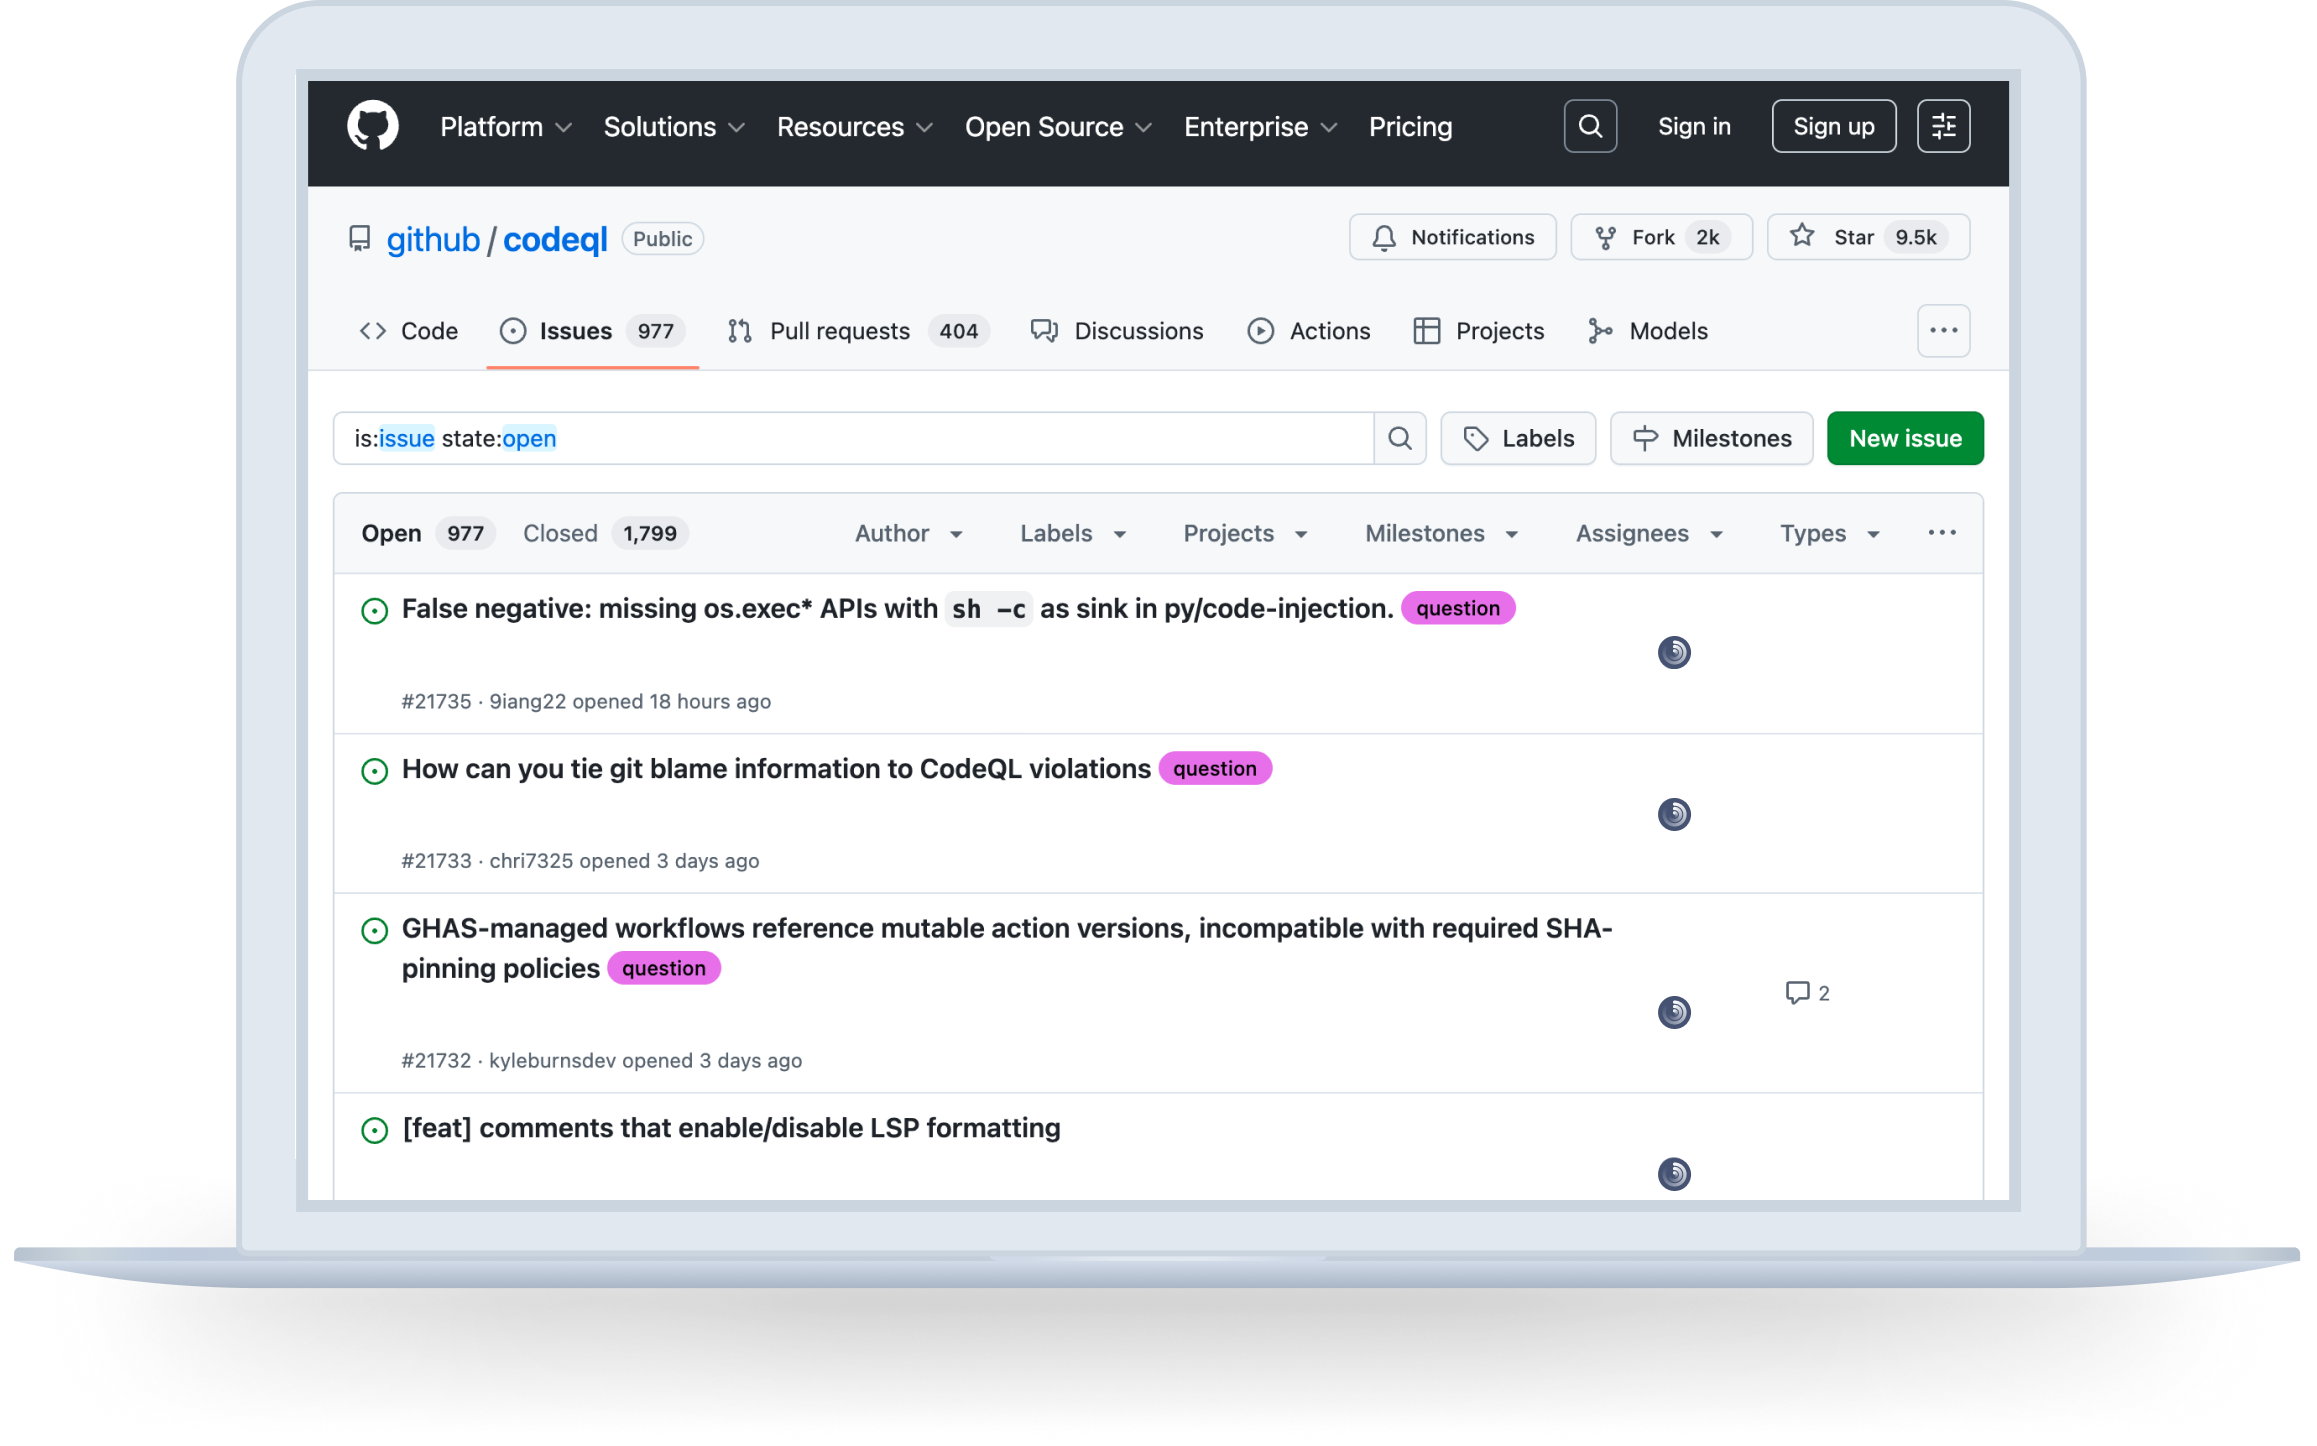Go to the Pull requests tab
The image size is (2317, 1446).
pyautogui.click(x=858, y=331)
